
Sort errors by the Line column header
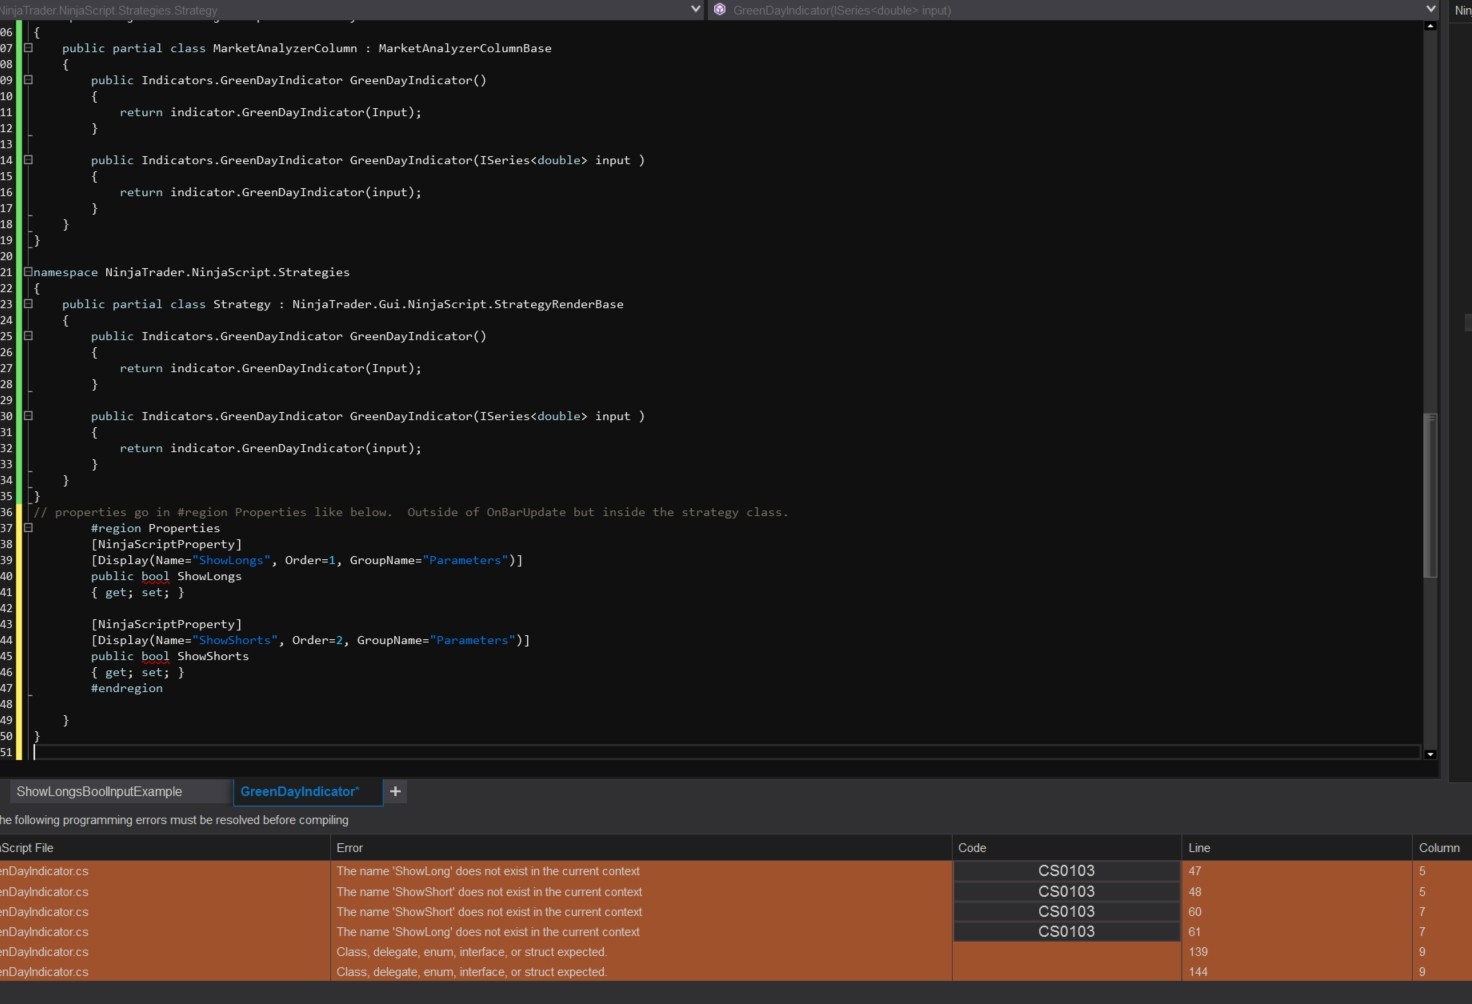pyautogui.click(x=1199, y=848)
